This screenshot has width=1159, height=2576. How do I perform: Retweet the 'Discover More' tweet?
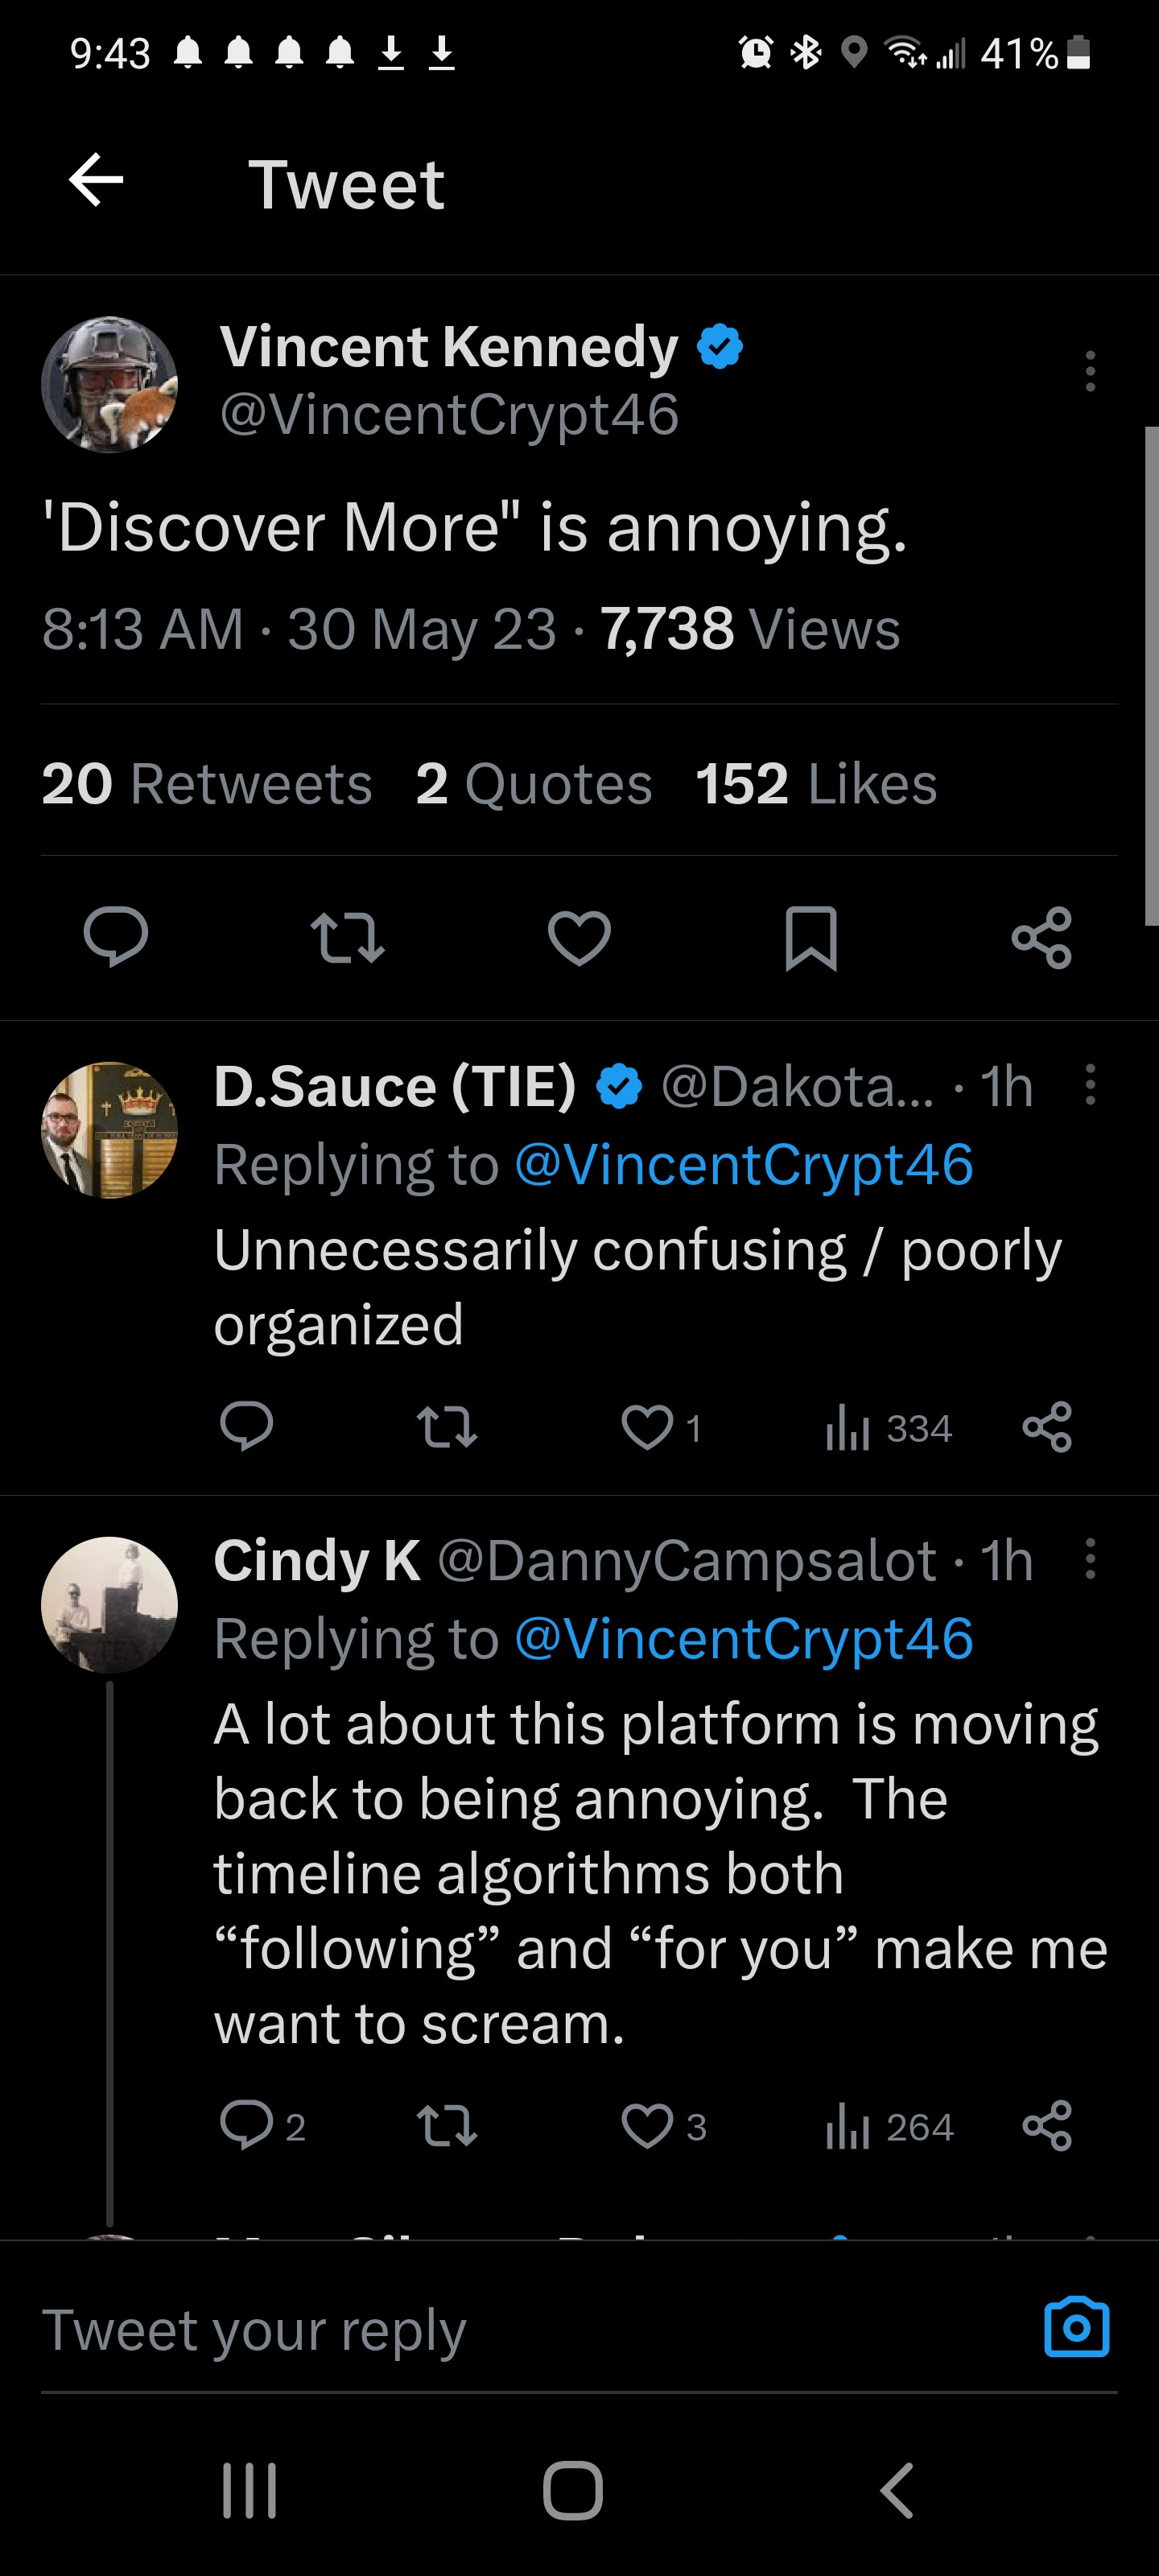(347, 937)
